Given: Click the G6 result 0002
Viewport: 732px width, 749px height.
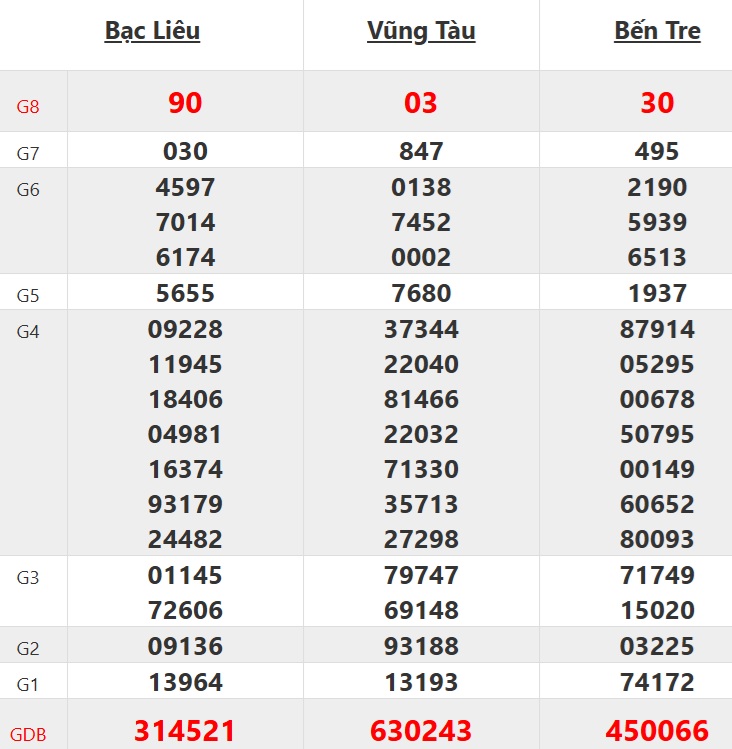Looking at the screenshot, I should coord(421,258).
